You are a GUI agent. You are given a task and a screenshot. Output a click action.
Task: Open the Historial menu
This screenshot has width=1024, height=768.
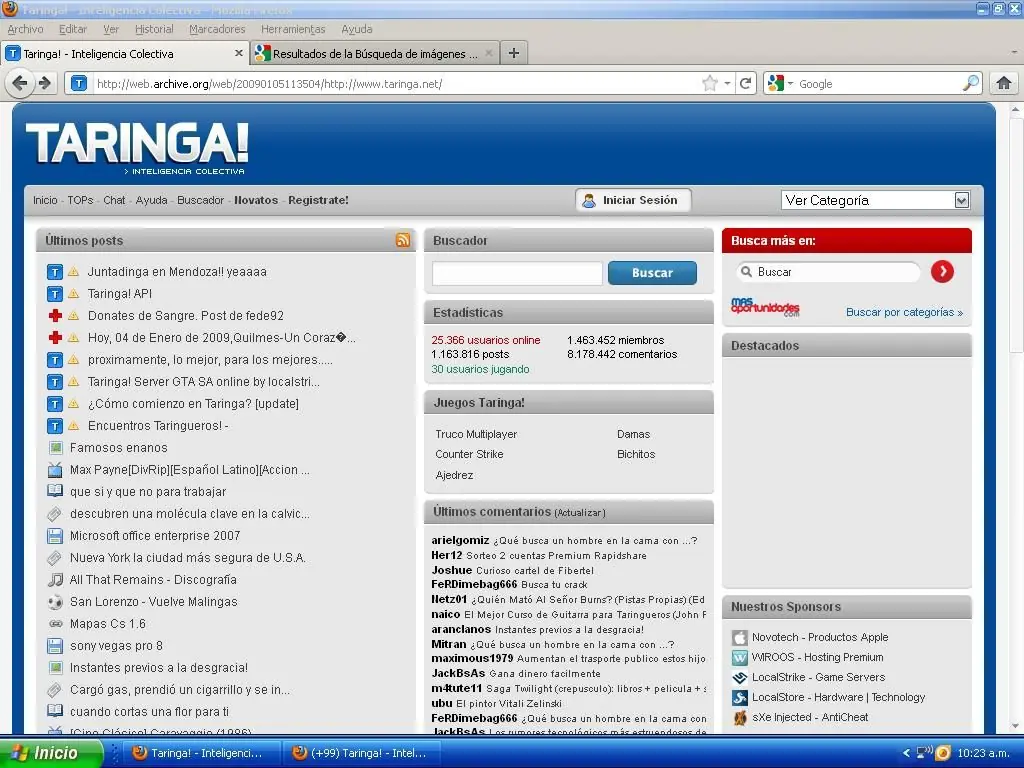(x=154, y=29)
